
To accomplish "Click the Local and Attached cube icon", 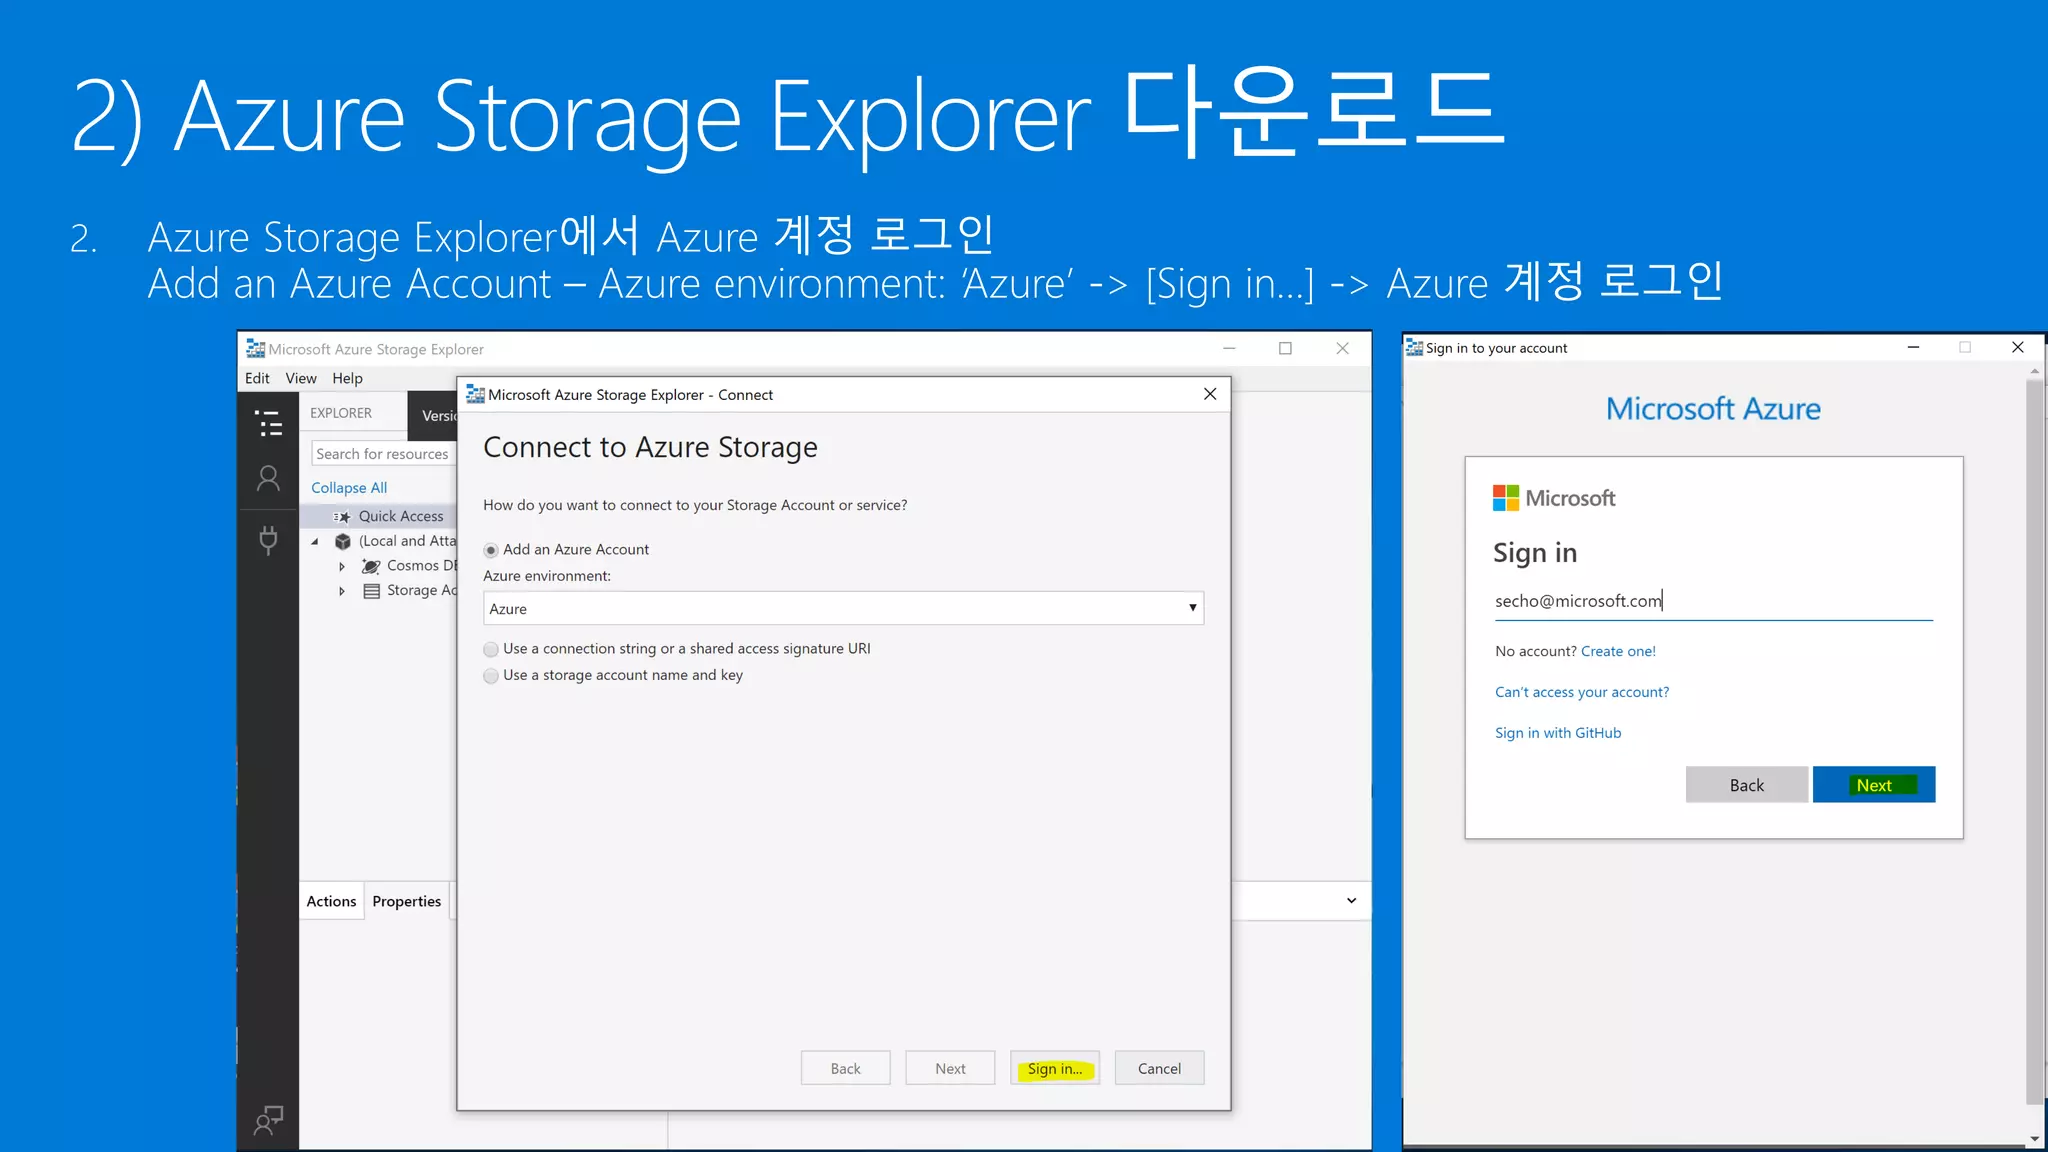I will click(343, 541).
